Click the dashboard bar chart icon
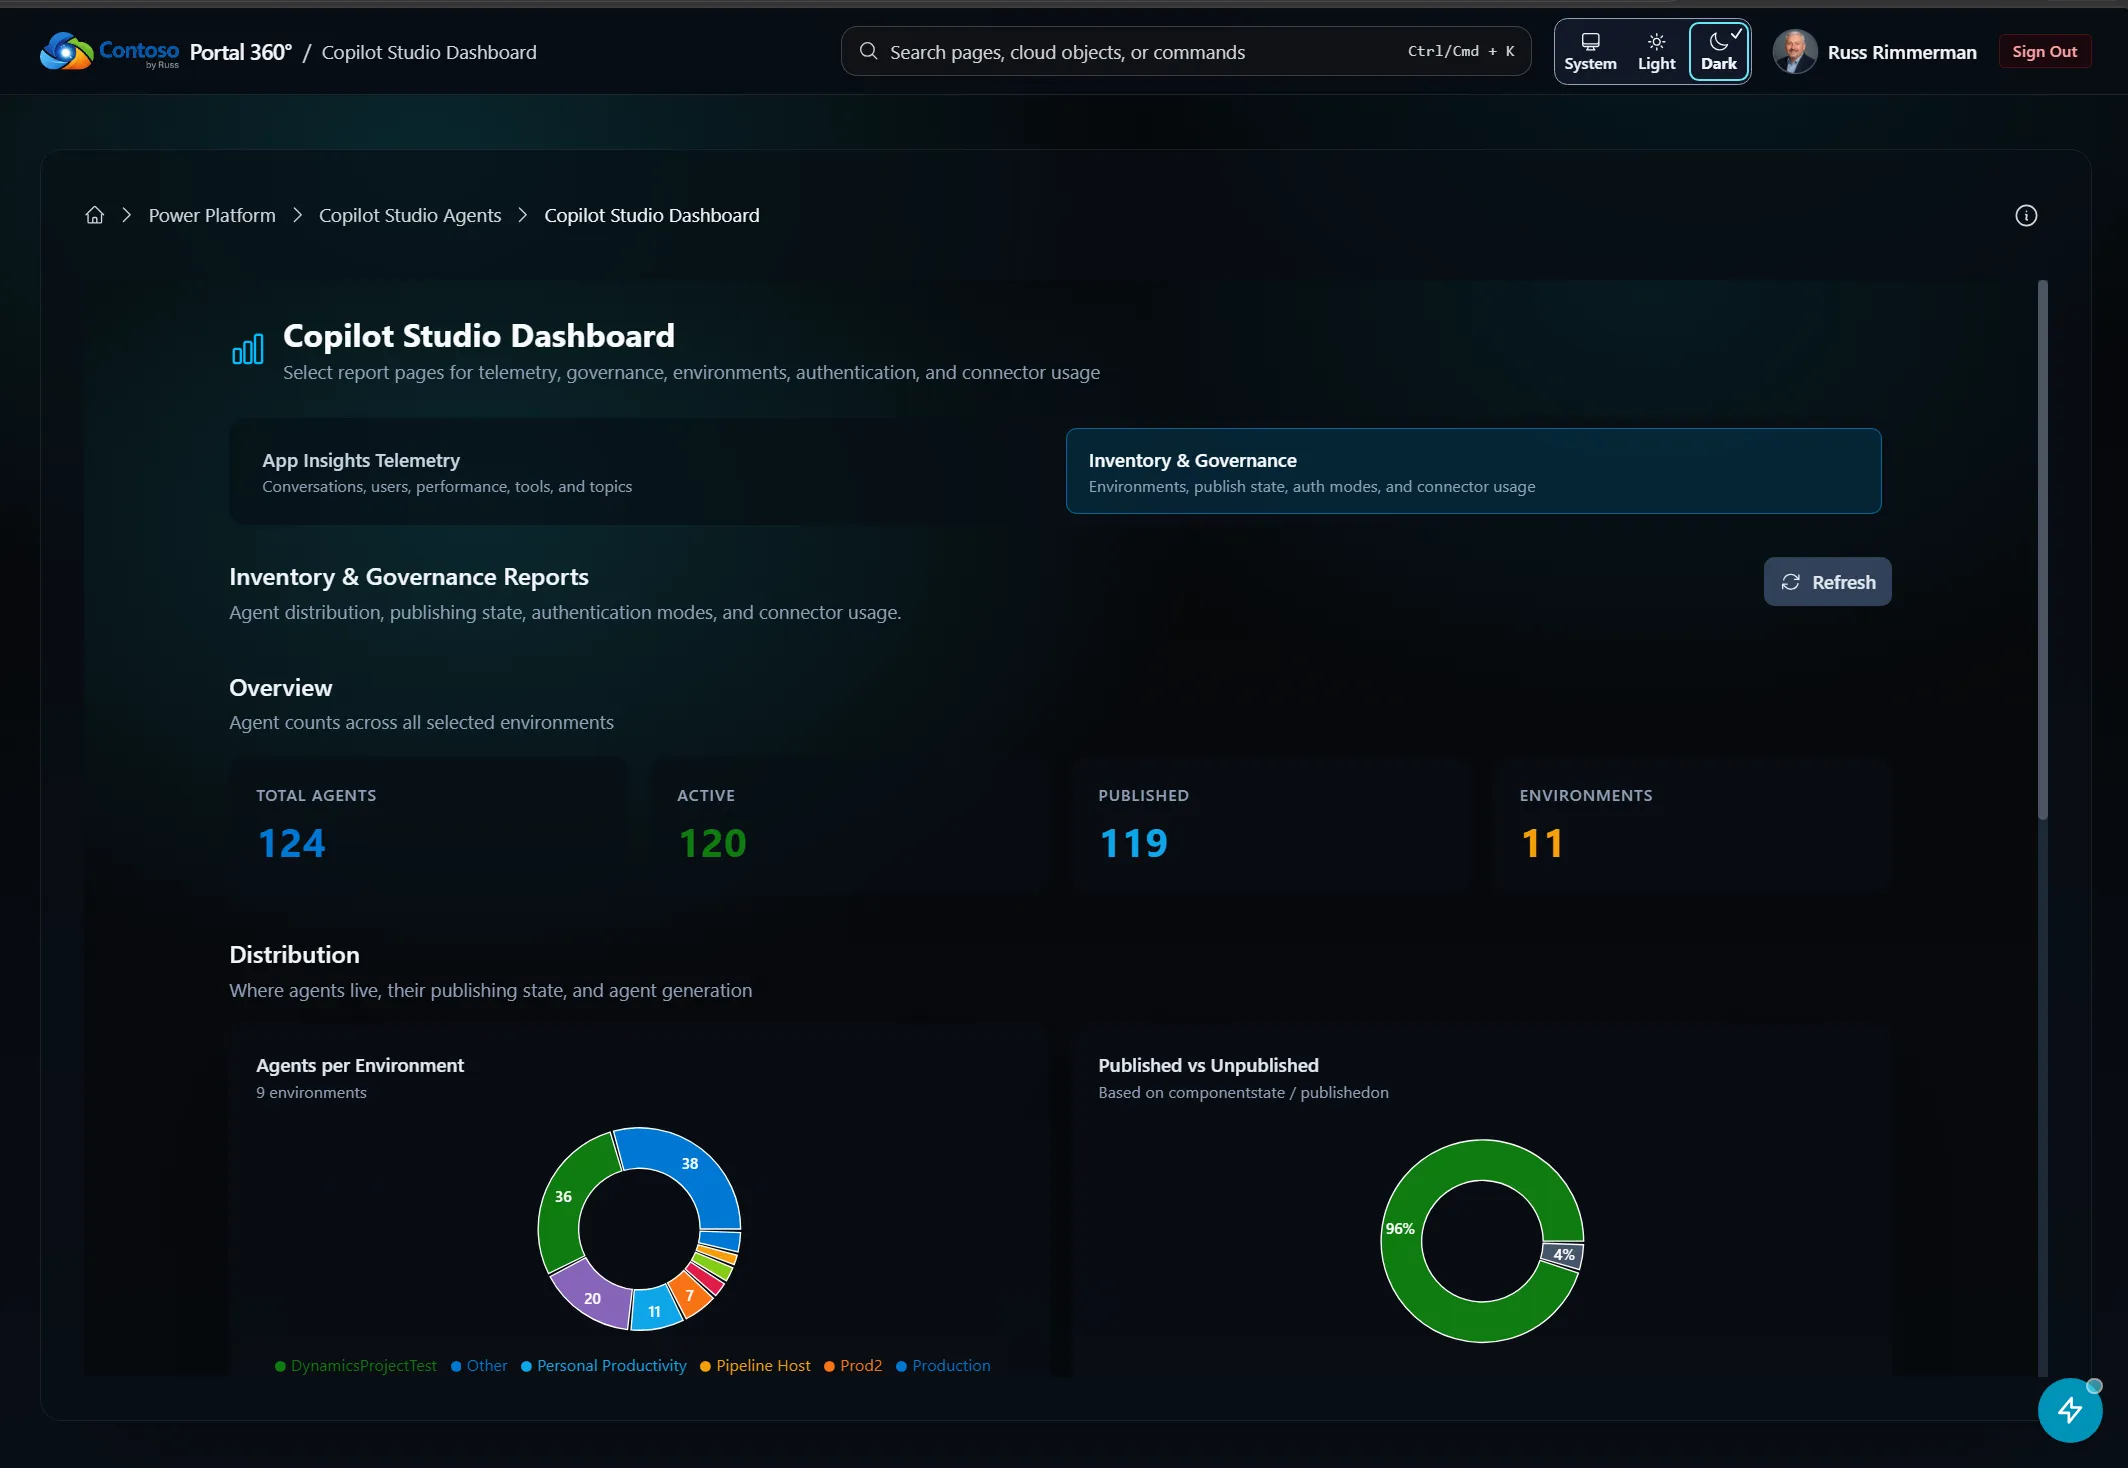 [248, 349]
